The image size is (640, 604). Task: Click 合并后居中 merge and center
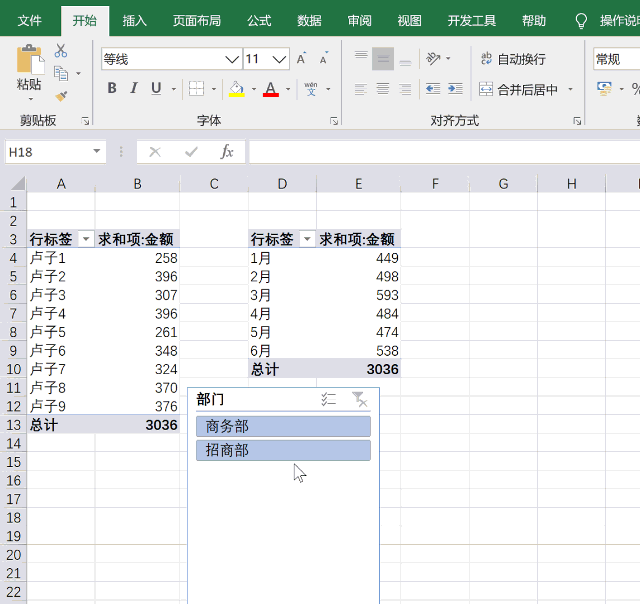(518, 89)
